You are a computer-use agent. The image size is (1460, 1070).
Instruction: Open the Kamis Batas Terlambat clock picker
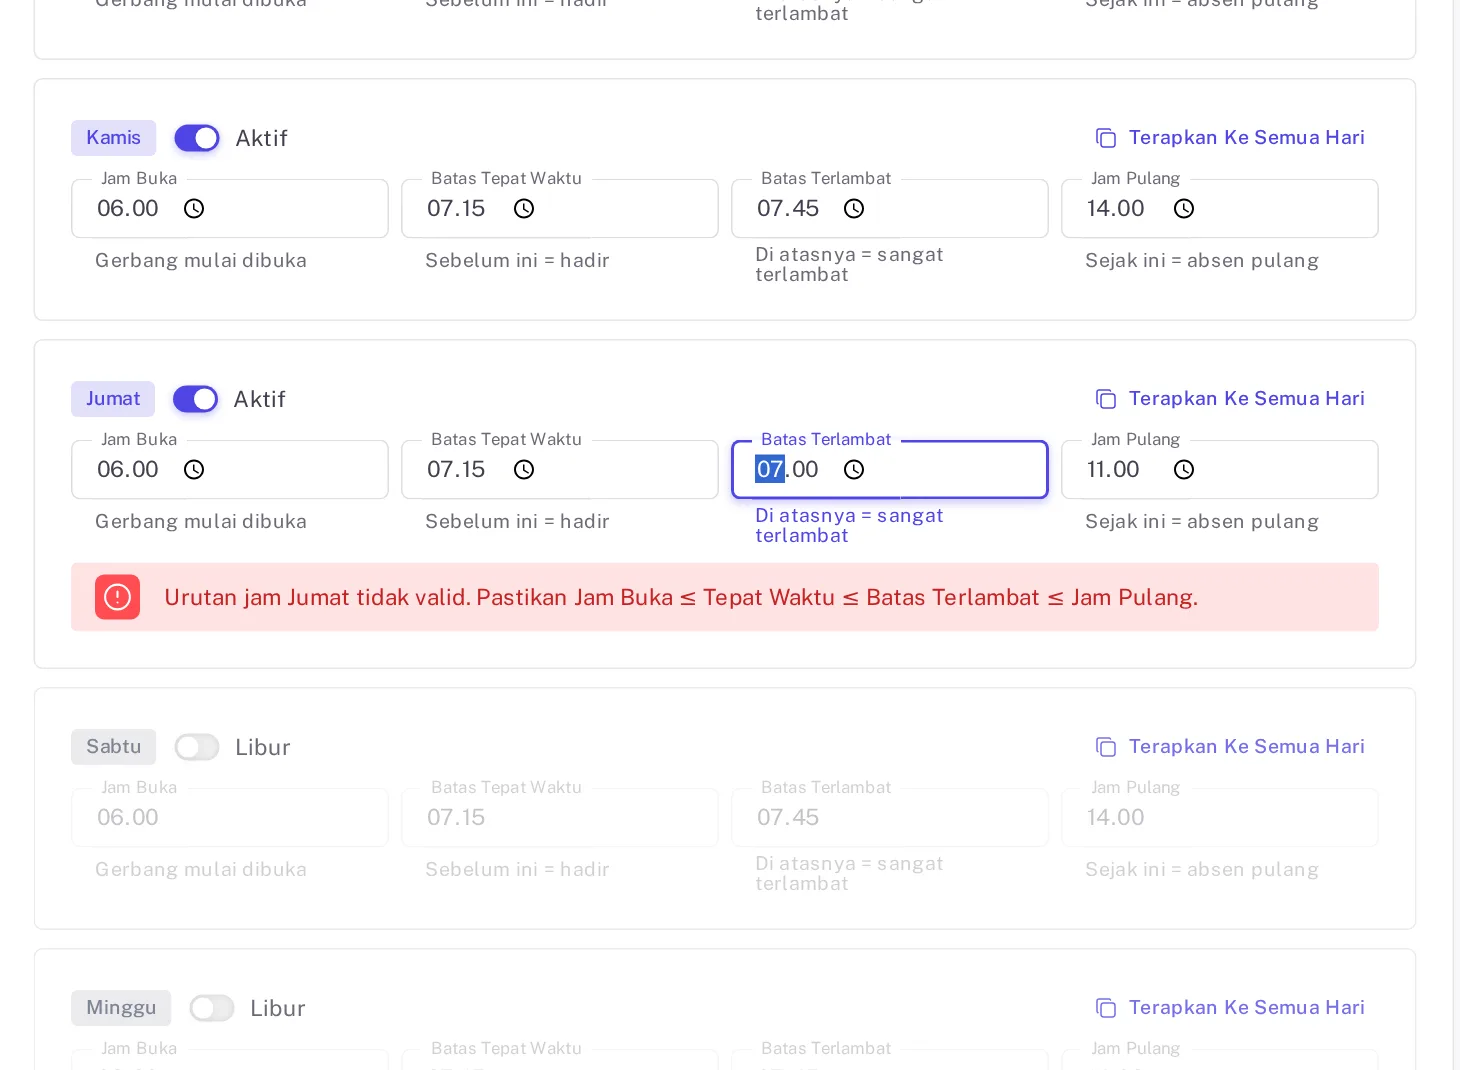point(854,209)
